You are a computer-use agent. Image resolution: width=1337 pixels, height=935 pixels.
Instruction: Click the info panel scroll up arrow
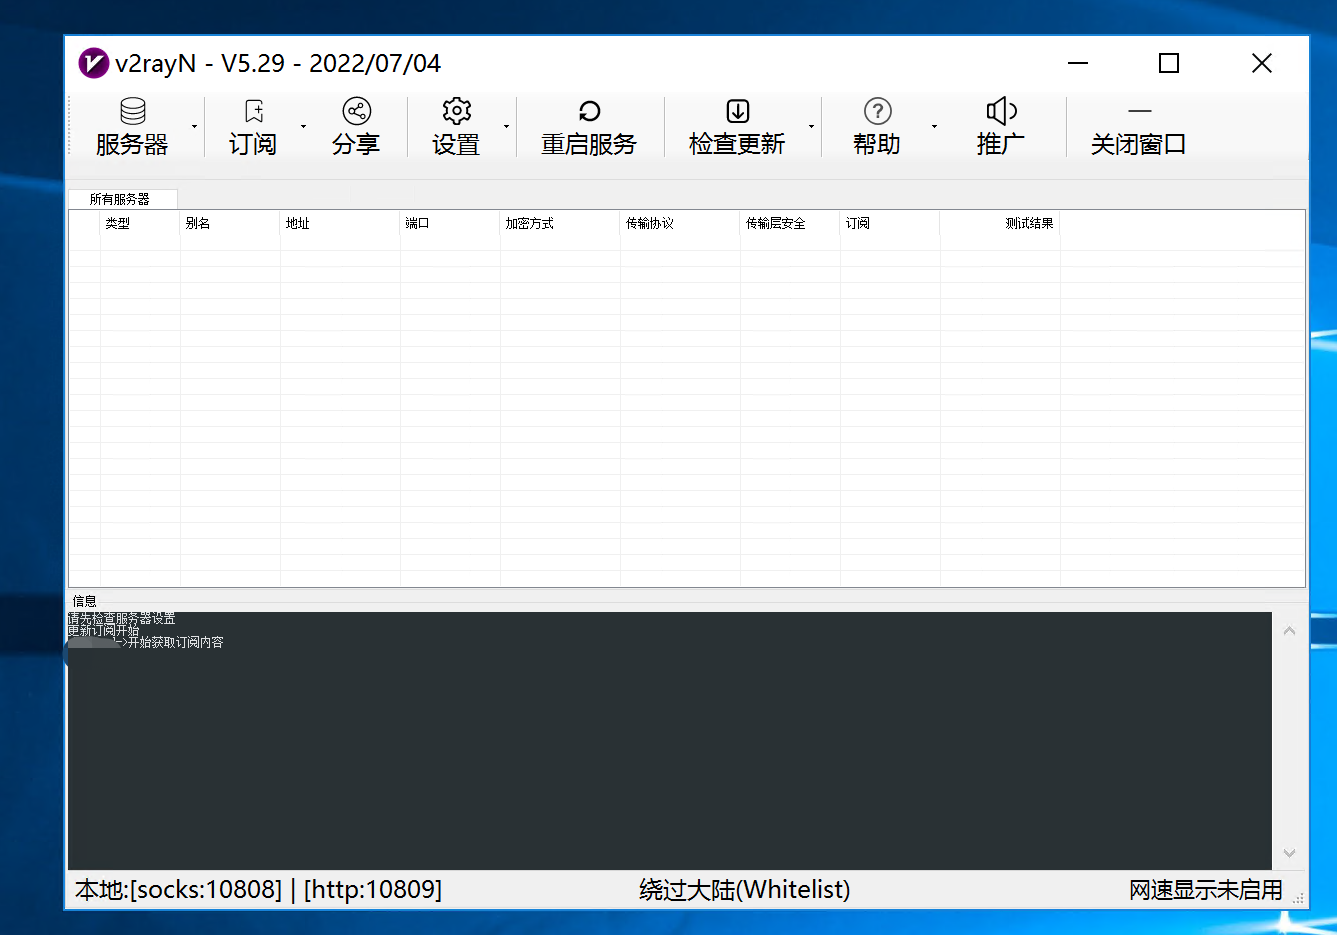click(1289, 631)
